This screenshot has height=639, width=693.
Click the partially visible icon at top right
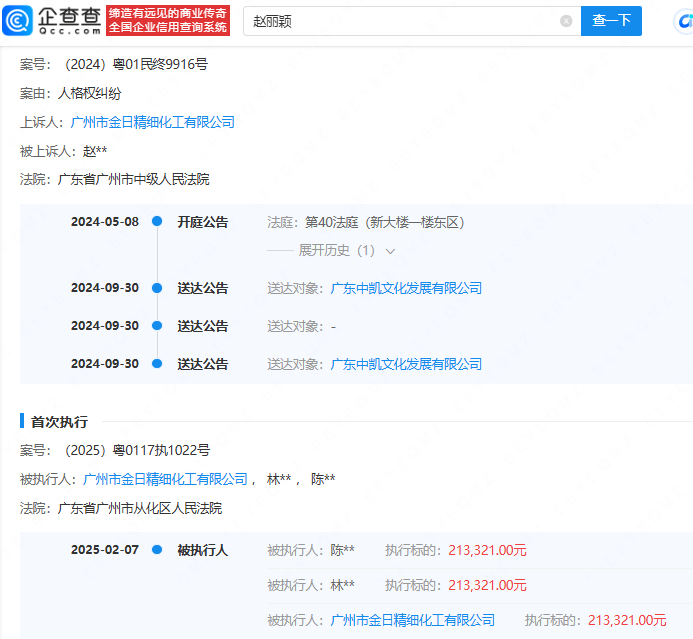(x=683, y=20)
